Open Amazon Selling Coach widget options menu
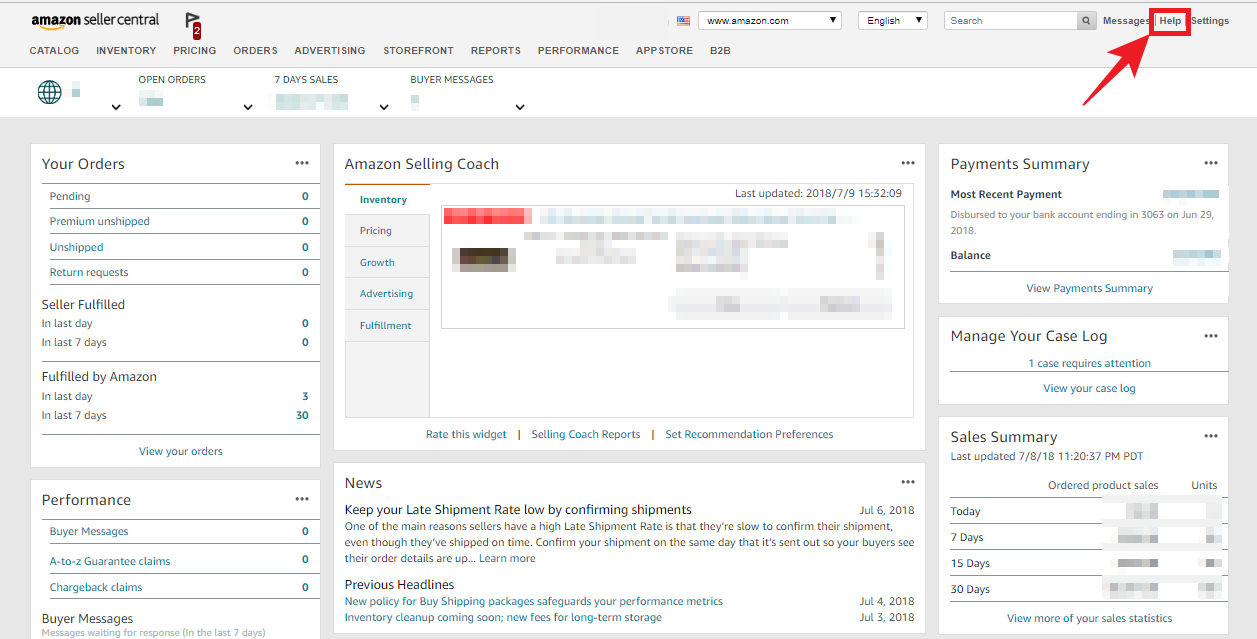 (908, 163)
